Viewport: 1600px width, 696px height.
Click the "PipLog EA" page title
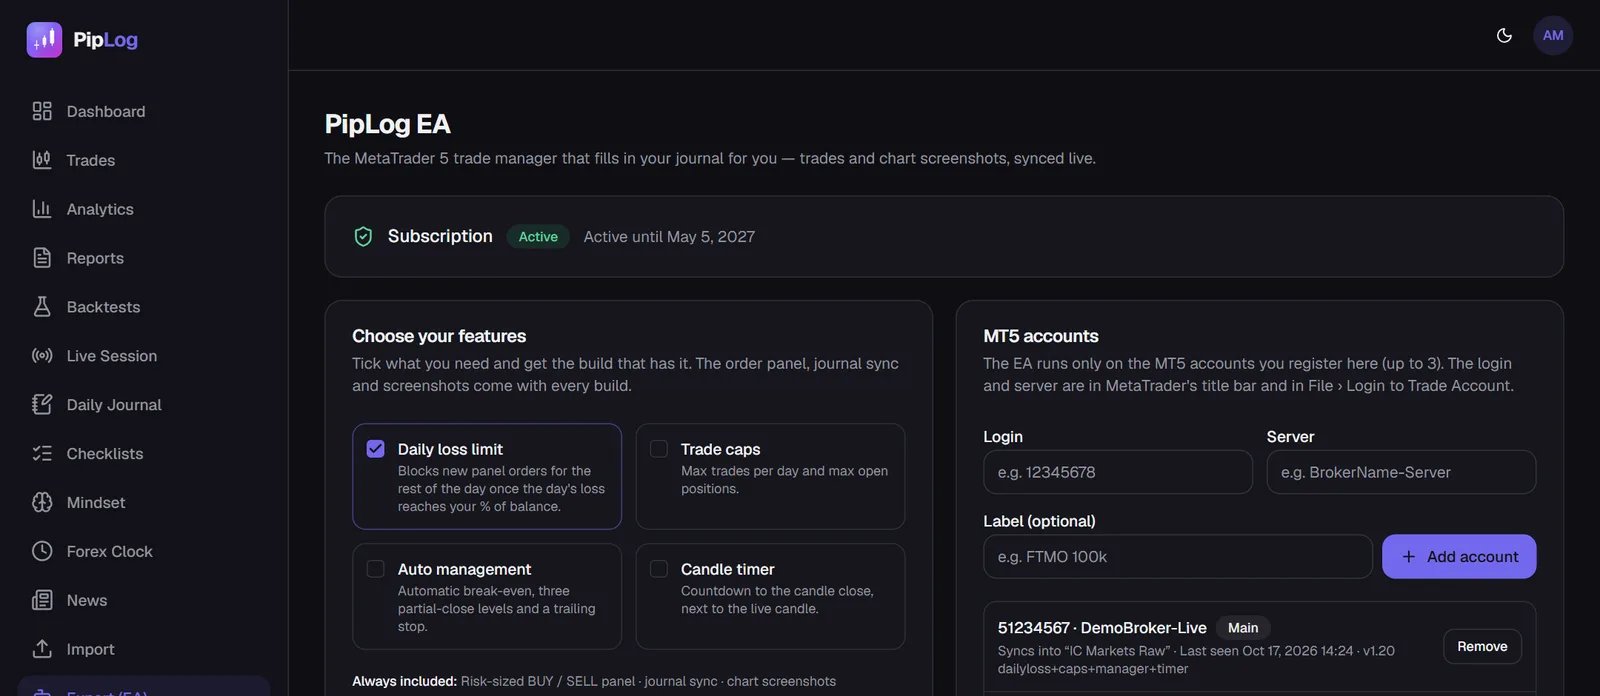[387, 124]
